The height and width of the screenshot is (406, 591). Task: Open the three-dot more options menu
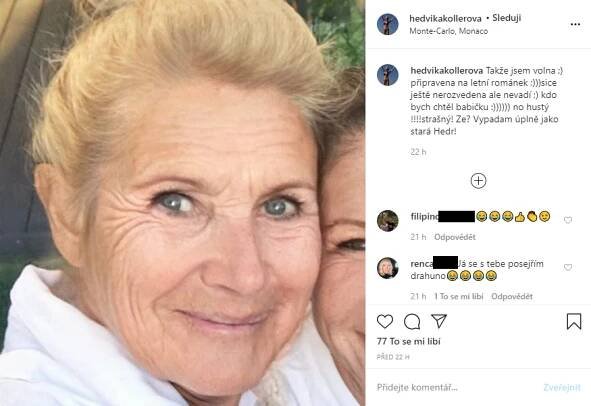pos(575,25)
